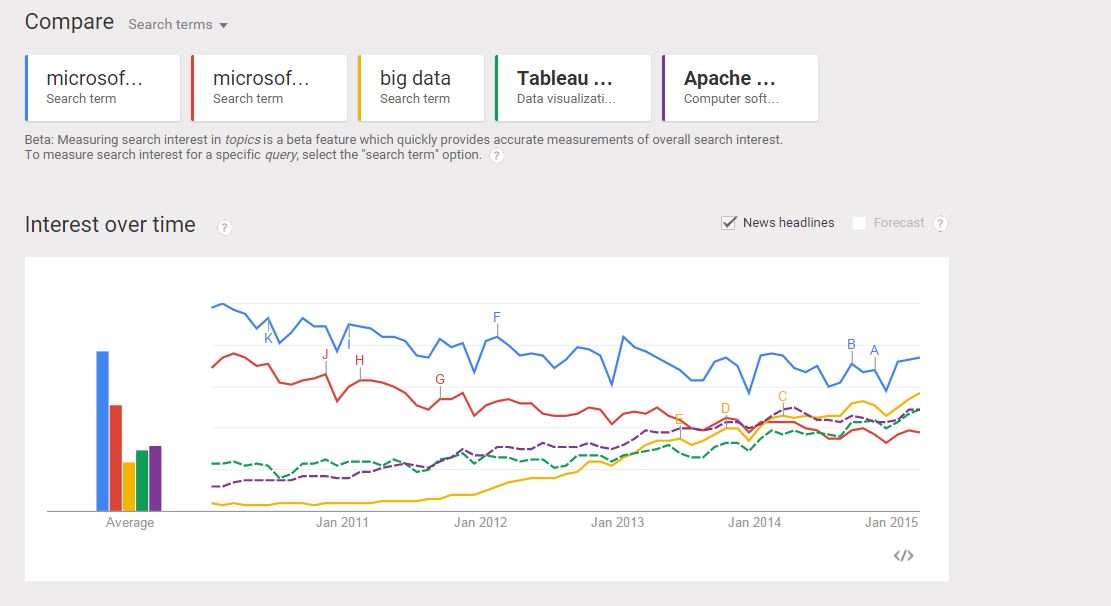The image size is (1111, 606).
Task: Edit the "big data" search term card
Action: [x=421, y=87]
